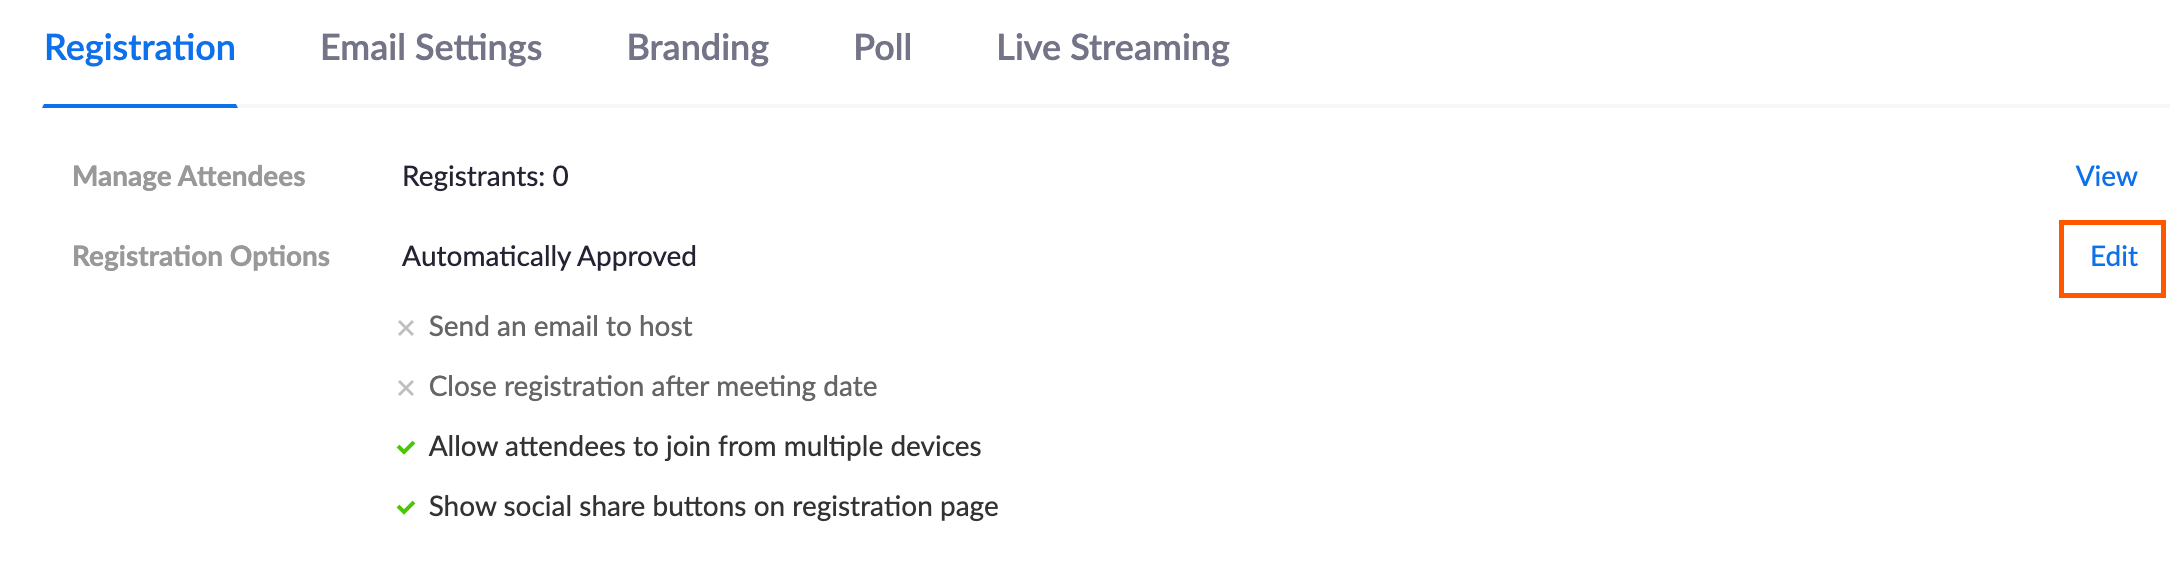
Task: Click the X icon beside Close registration
Action: coord(406,388)
